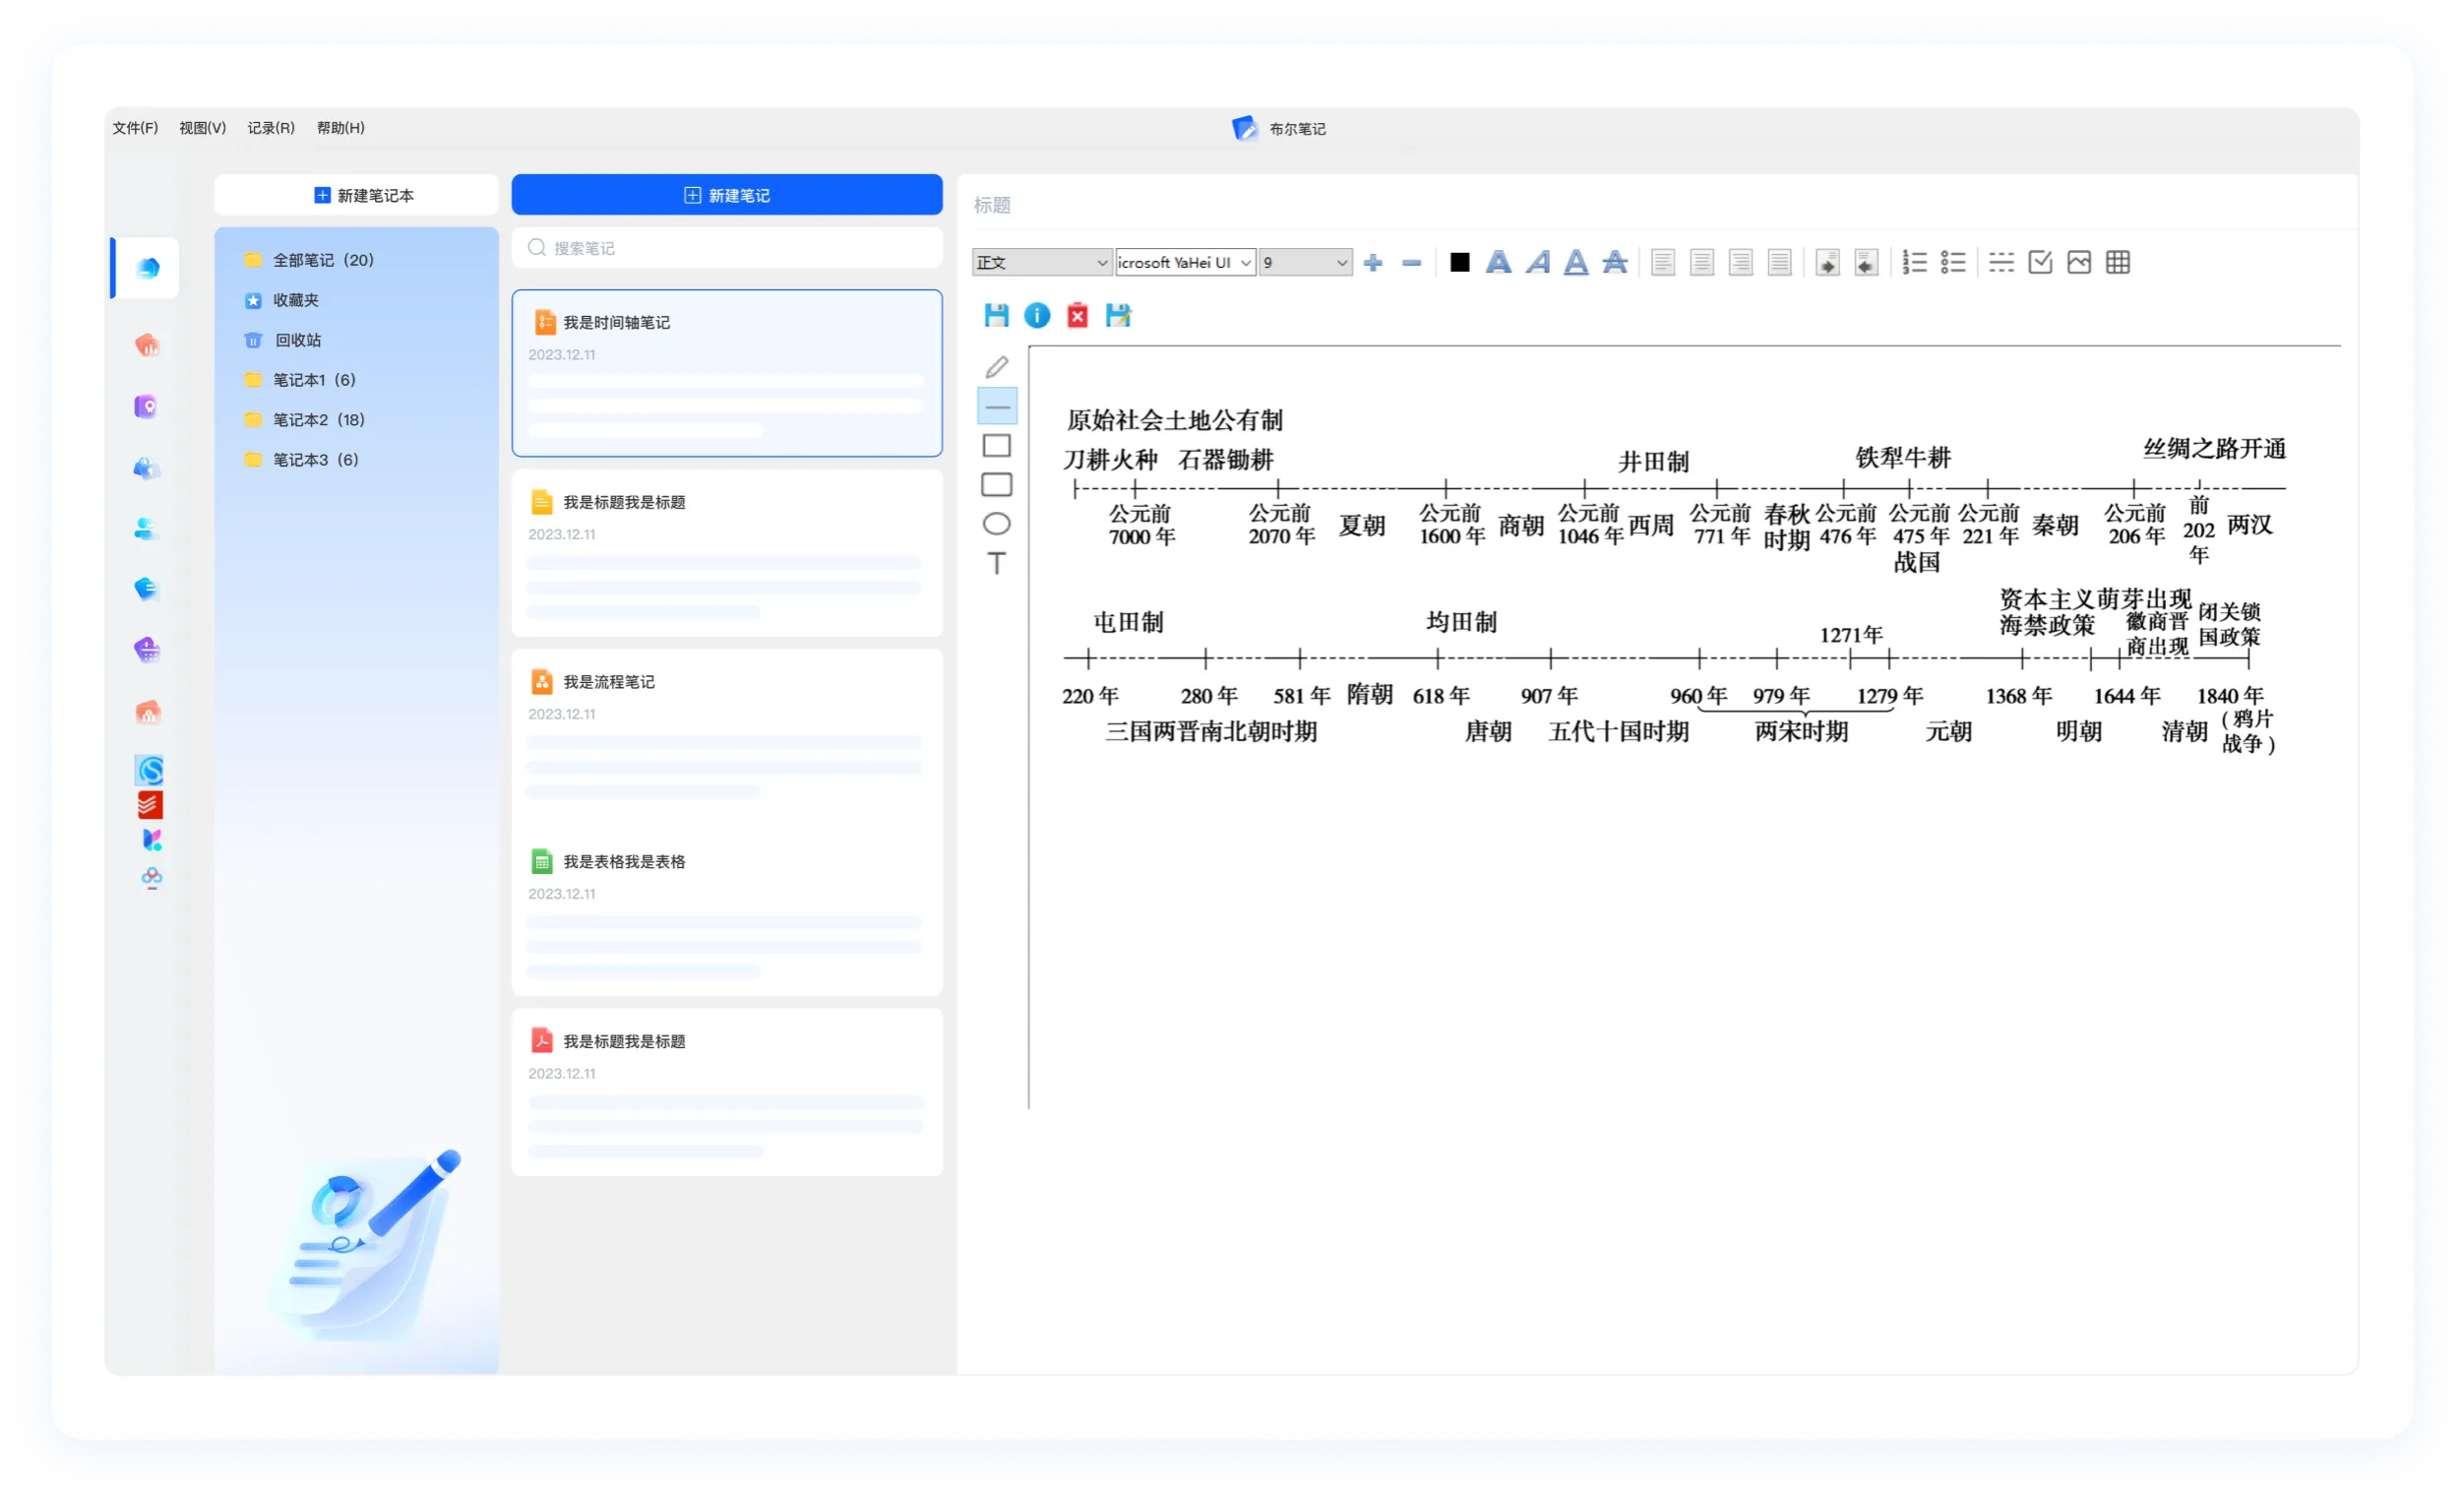Open the 文件(F) menu

(x=135, y=128)
